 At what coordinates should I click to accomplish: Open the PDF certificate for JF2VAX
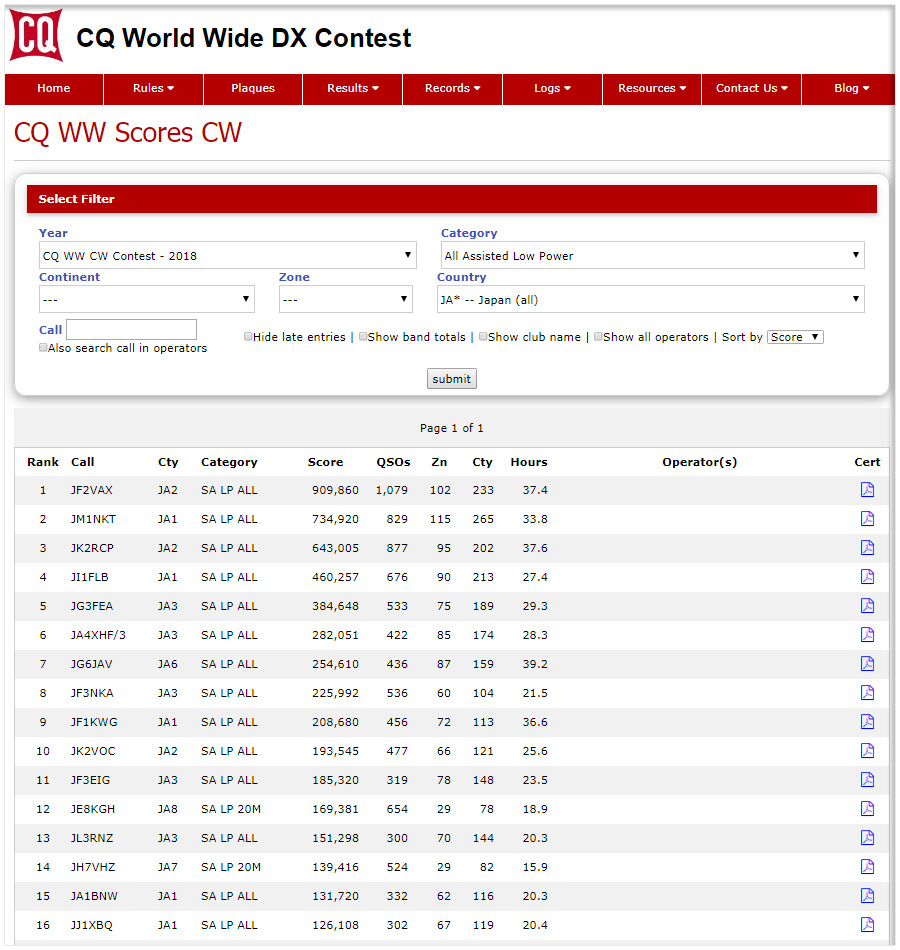(866, 490)
